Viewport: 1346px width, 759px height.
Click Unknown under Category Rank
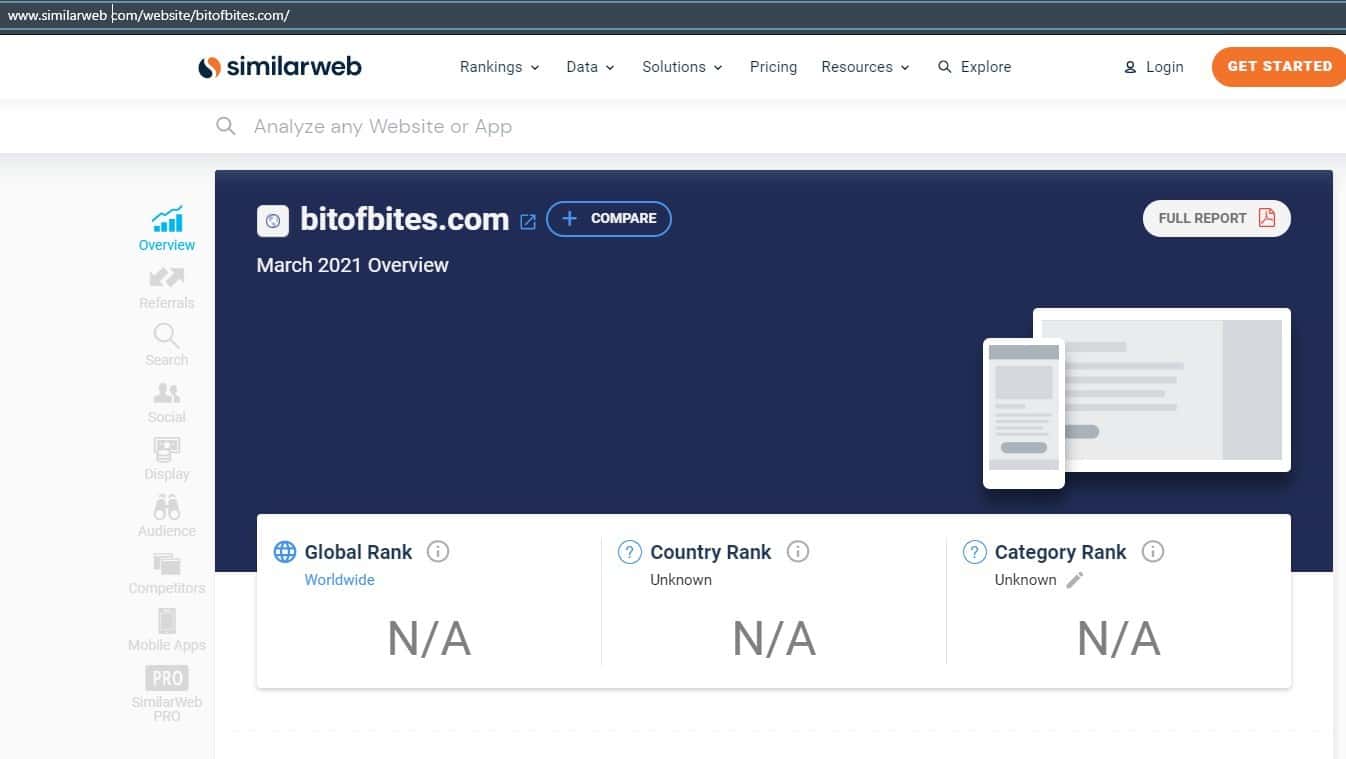coord(1026,580)
